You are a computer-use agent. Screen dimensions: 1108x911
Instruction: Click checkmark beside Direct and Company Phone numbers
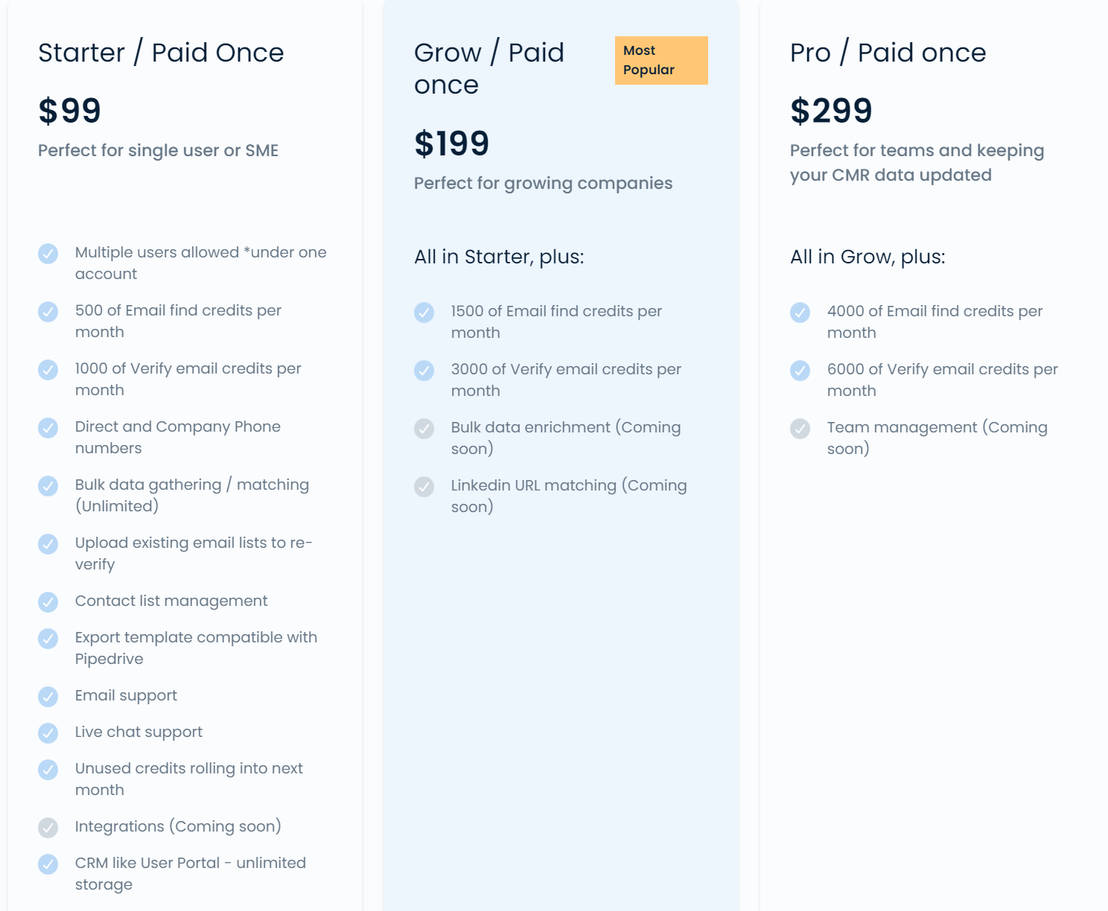coord(48,428)
